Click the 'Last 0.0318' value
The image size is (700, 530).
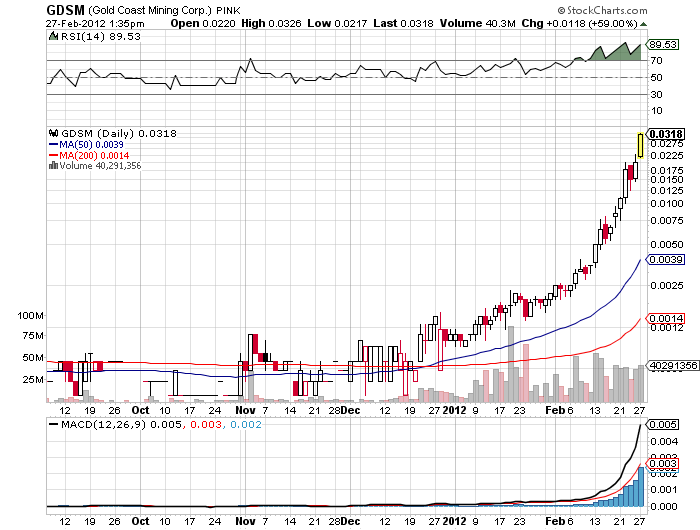[x=403, y=23]
